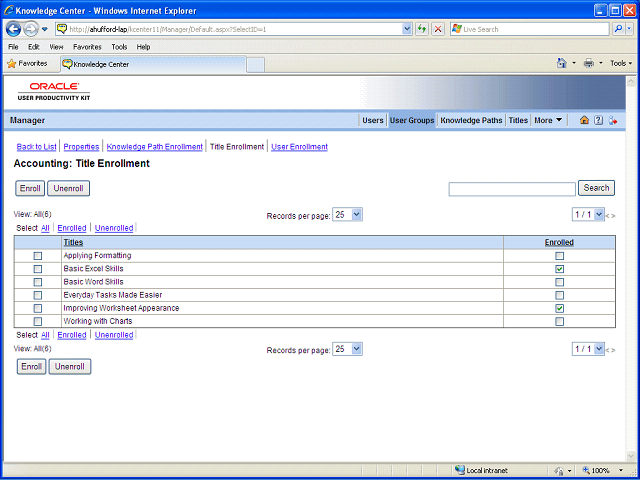Open the Help menu
Viewport: 640px width, 480px height.
click(x=143, y=47)
